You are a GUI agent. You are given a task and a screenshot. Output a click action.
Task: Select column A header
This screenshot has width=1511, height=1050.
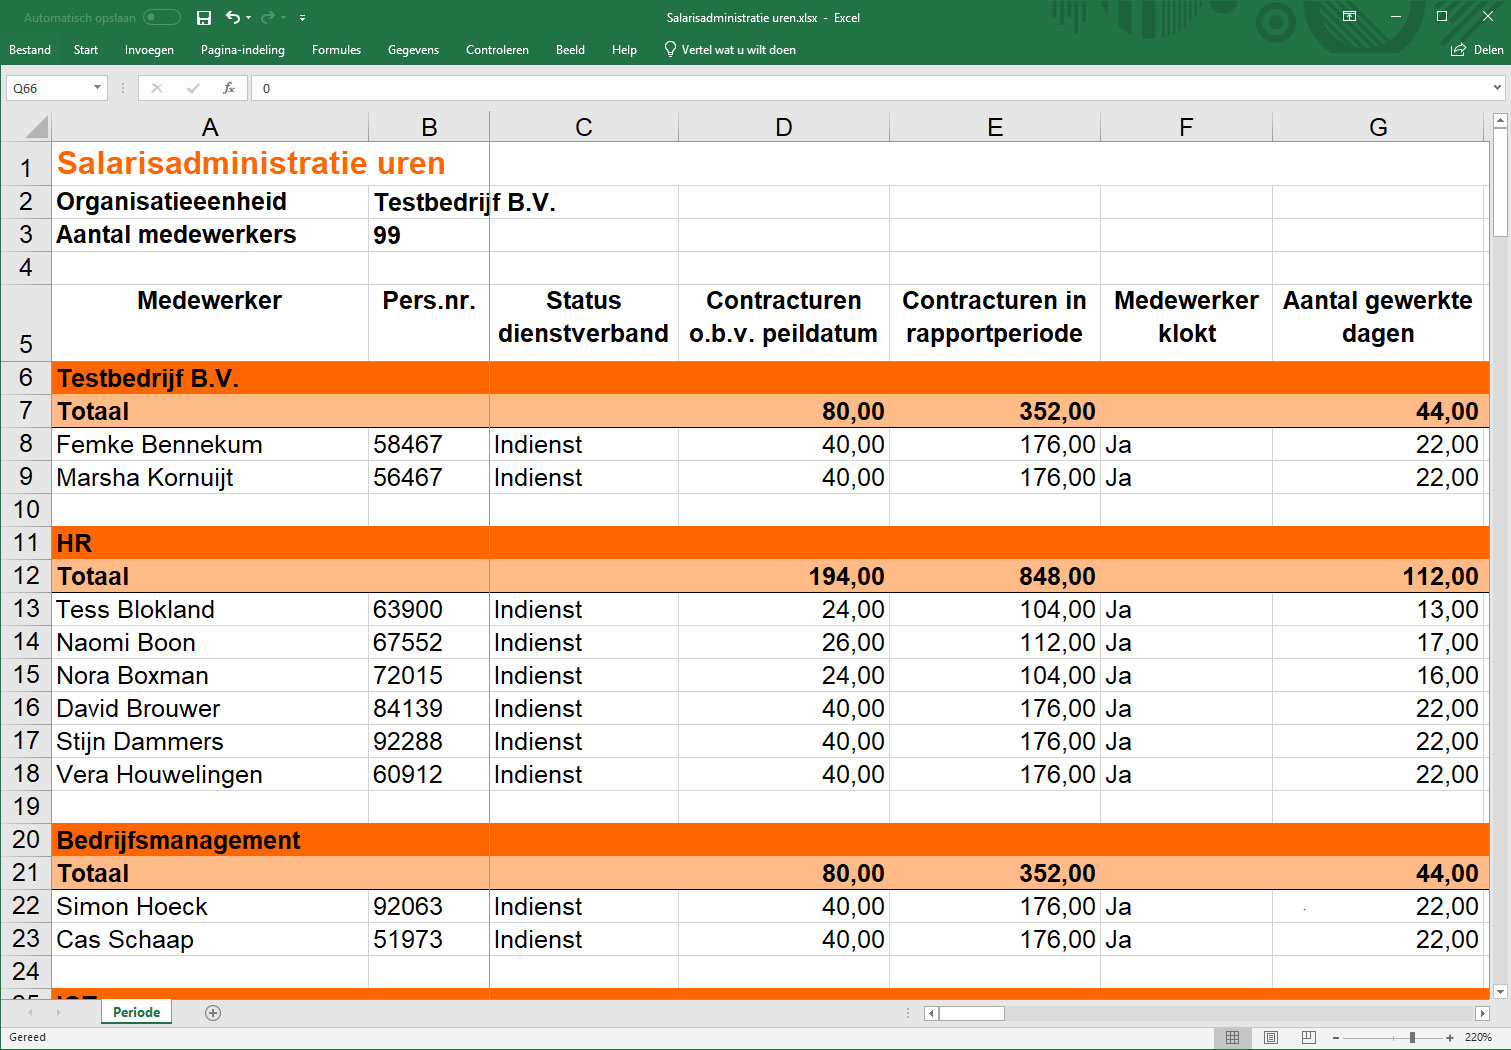click(x=210, y=127)
